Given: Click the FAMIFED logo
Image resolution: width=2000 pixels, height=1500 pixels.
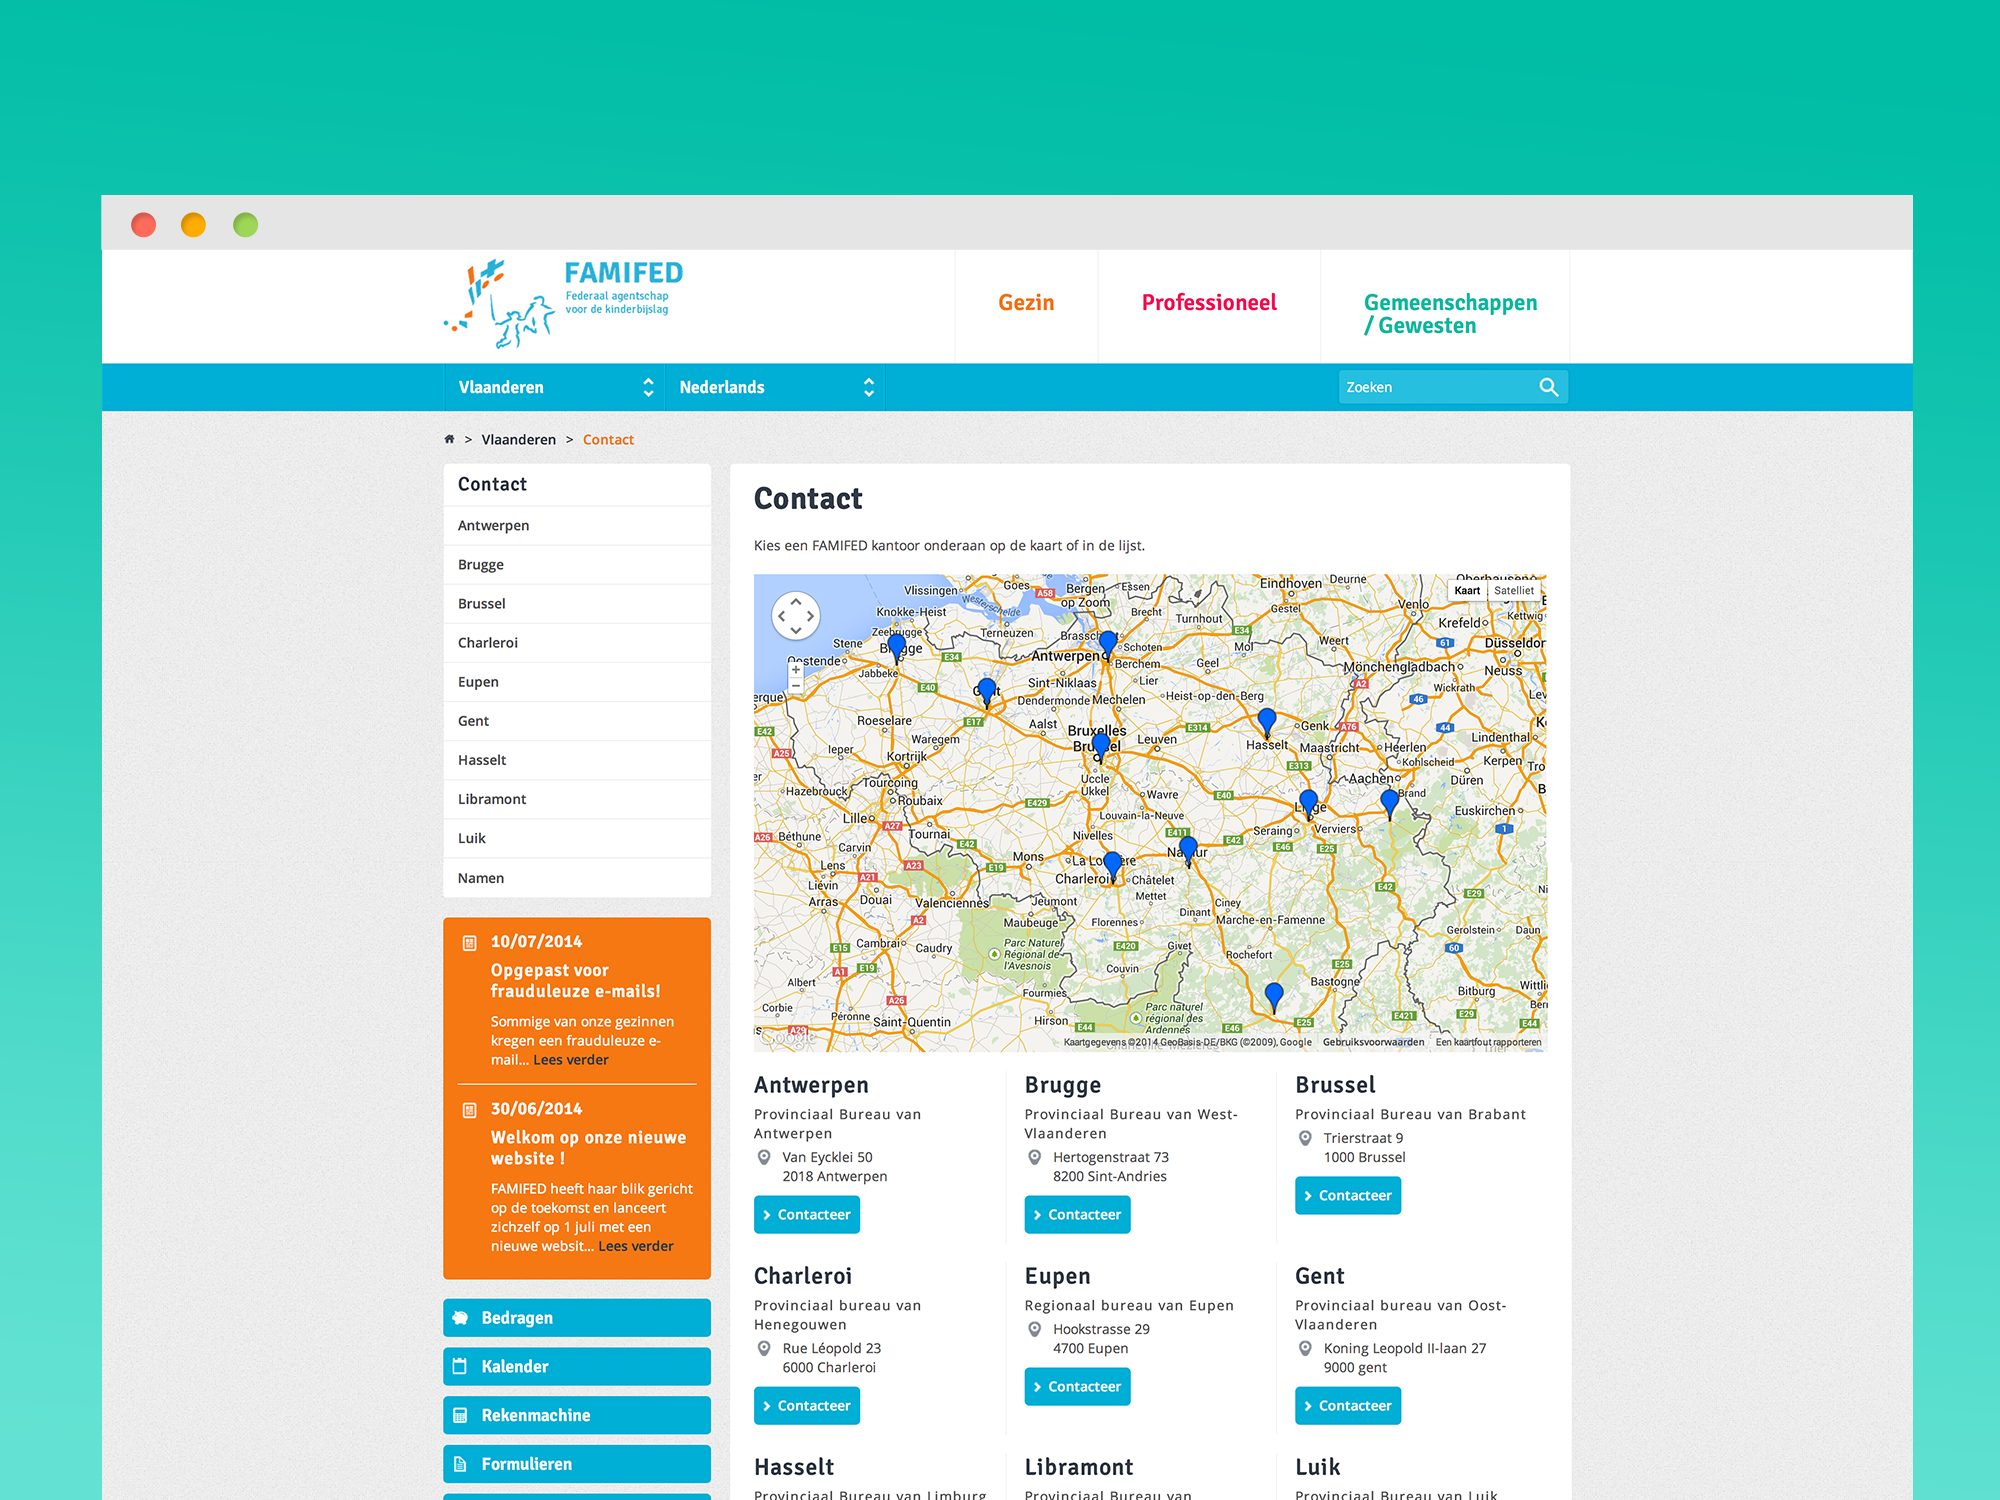Looking at the screenshot, I should tap(564, 304).
